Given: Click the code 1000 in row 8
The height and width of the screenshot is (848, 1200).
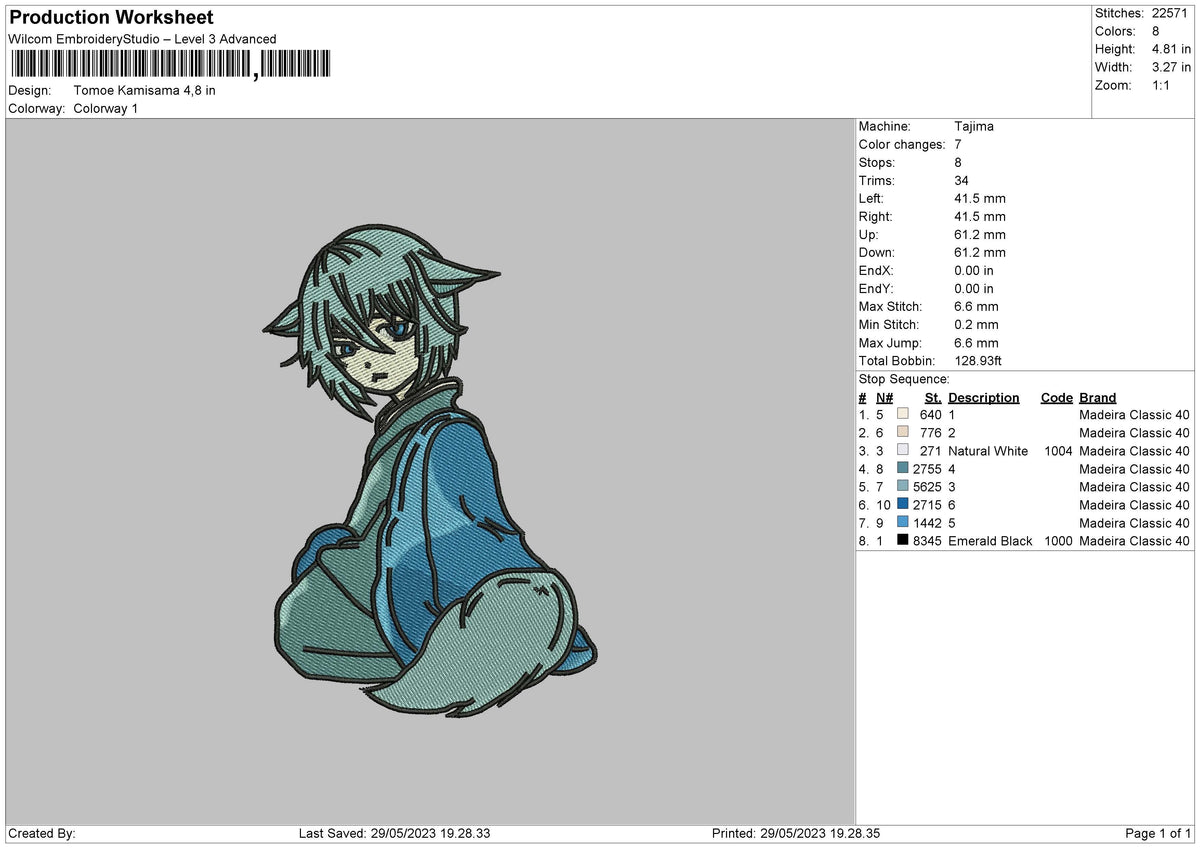Looking at the screenshot, I should click(1057, 541).
